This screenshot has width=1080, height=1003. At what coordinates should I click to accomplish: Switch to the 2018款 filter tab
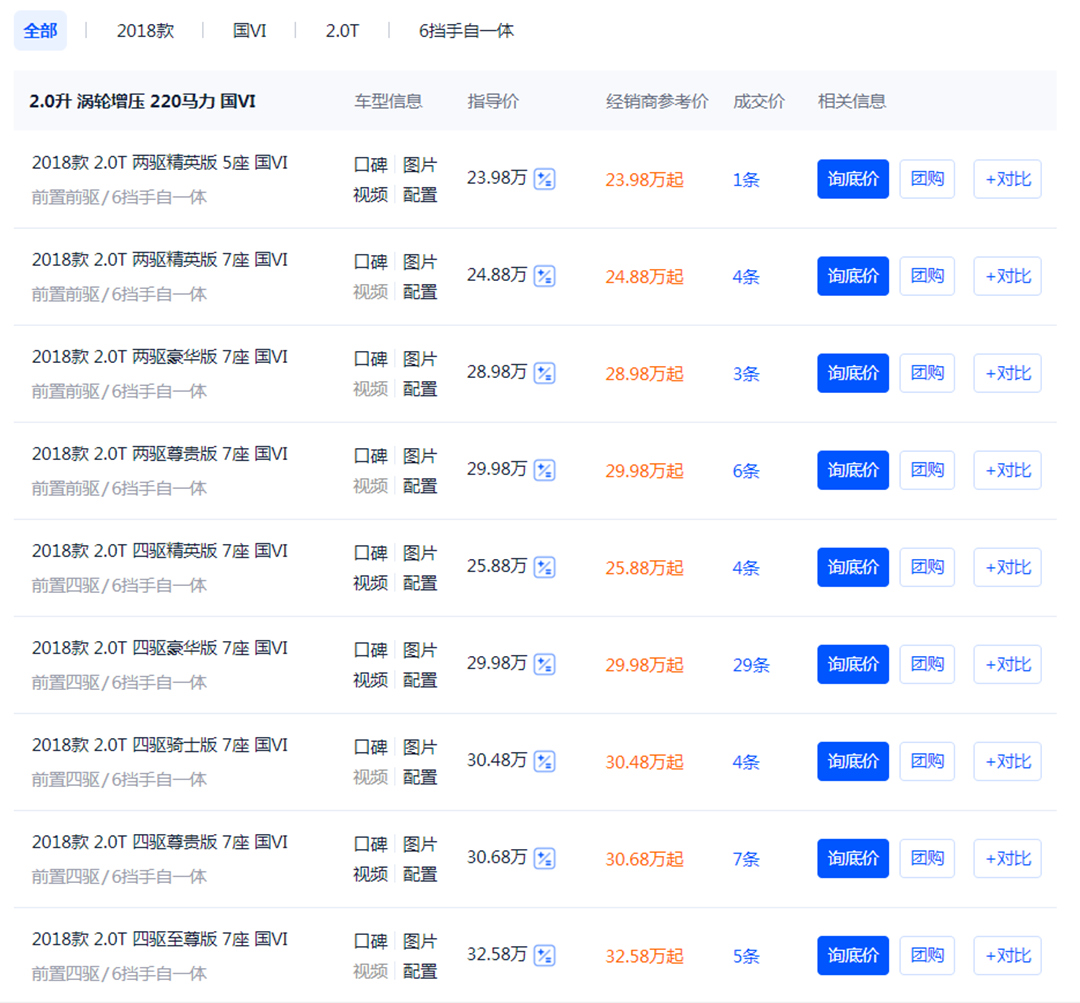click(x=145, y=31)
